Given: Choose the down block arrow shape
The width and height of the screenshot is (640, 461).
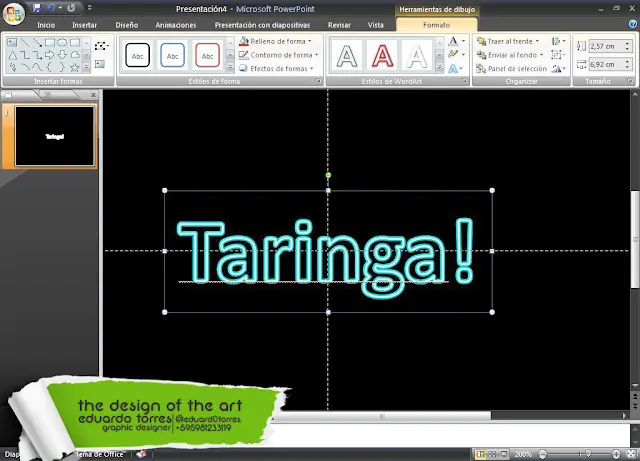Looking at the screenshot, I should [x=62, y=55].
